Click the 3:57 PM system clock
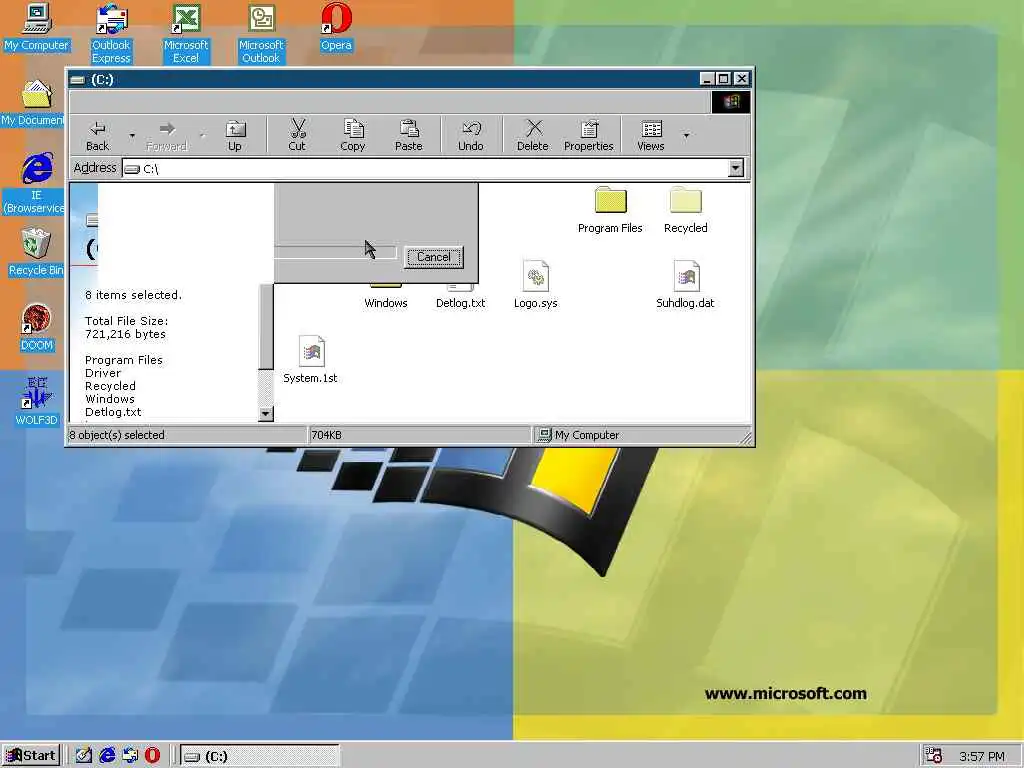 (x=982, y=757)
